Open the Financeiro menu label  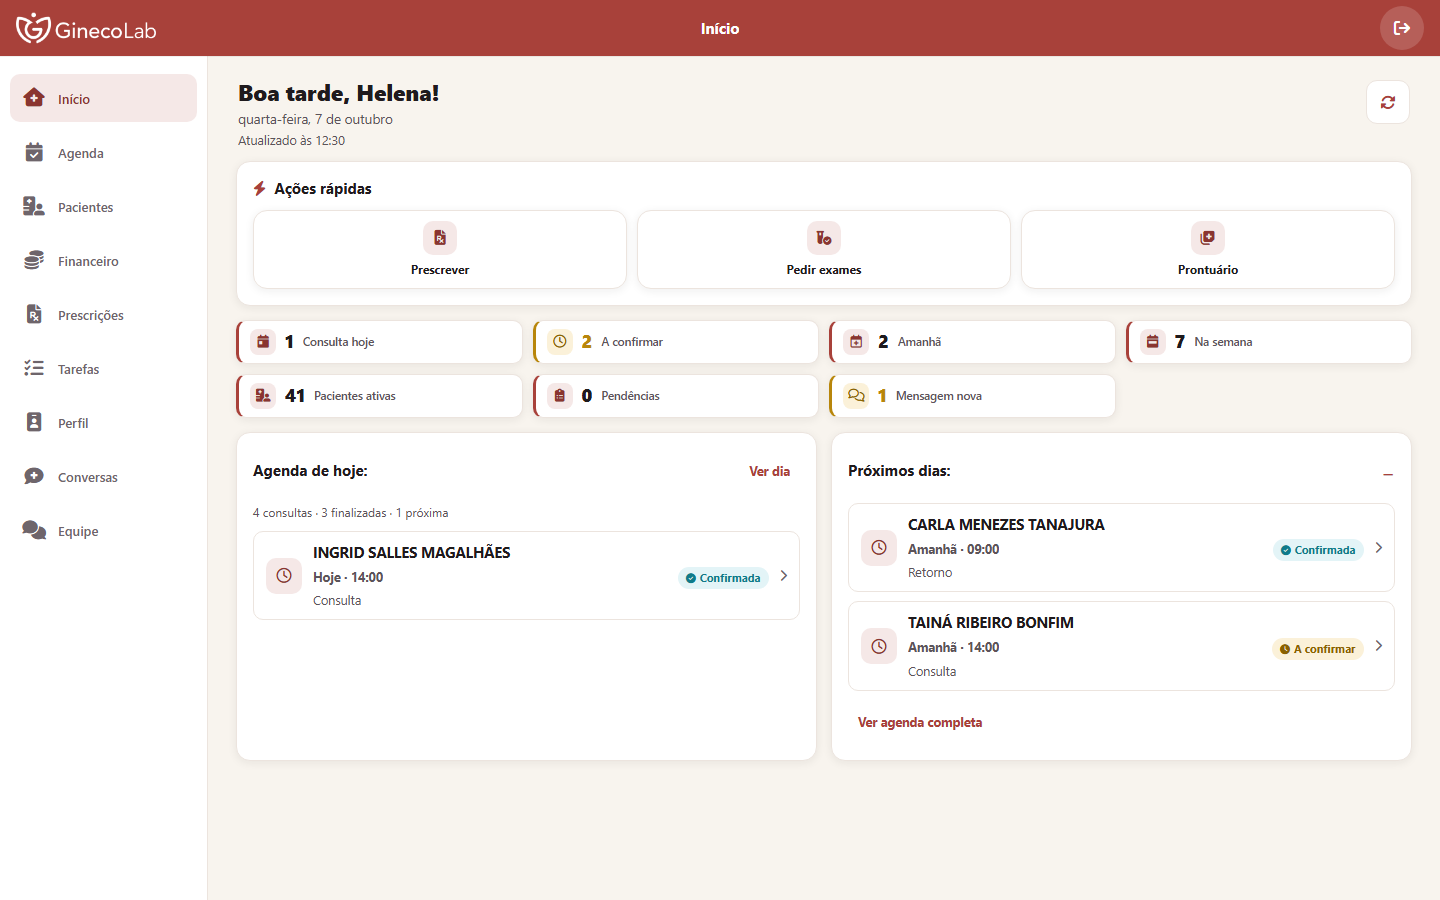[x=88, y=261]
